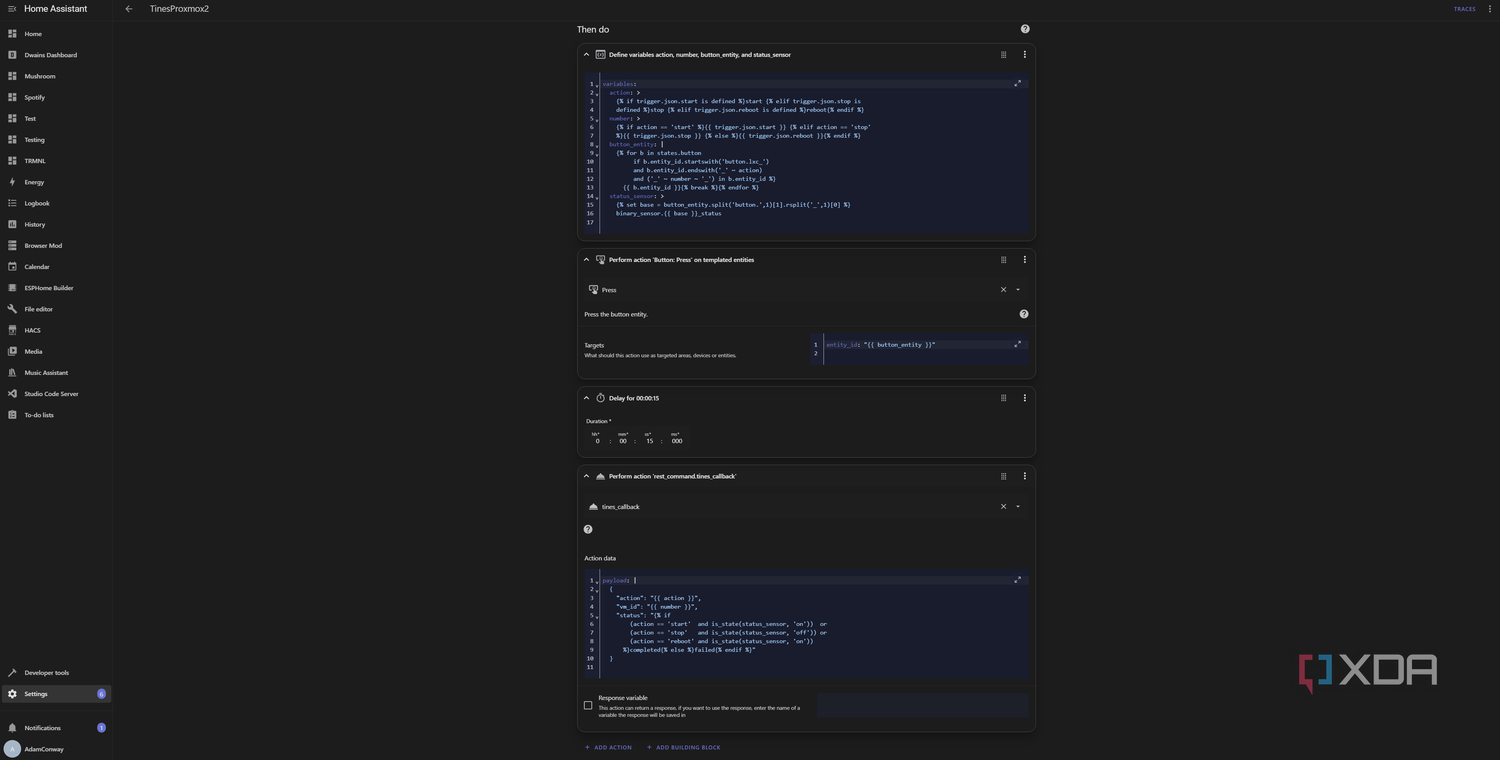
Task: Open the Calendar panel
Action: (56, 267)
